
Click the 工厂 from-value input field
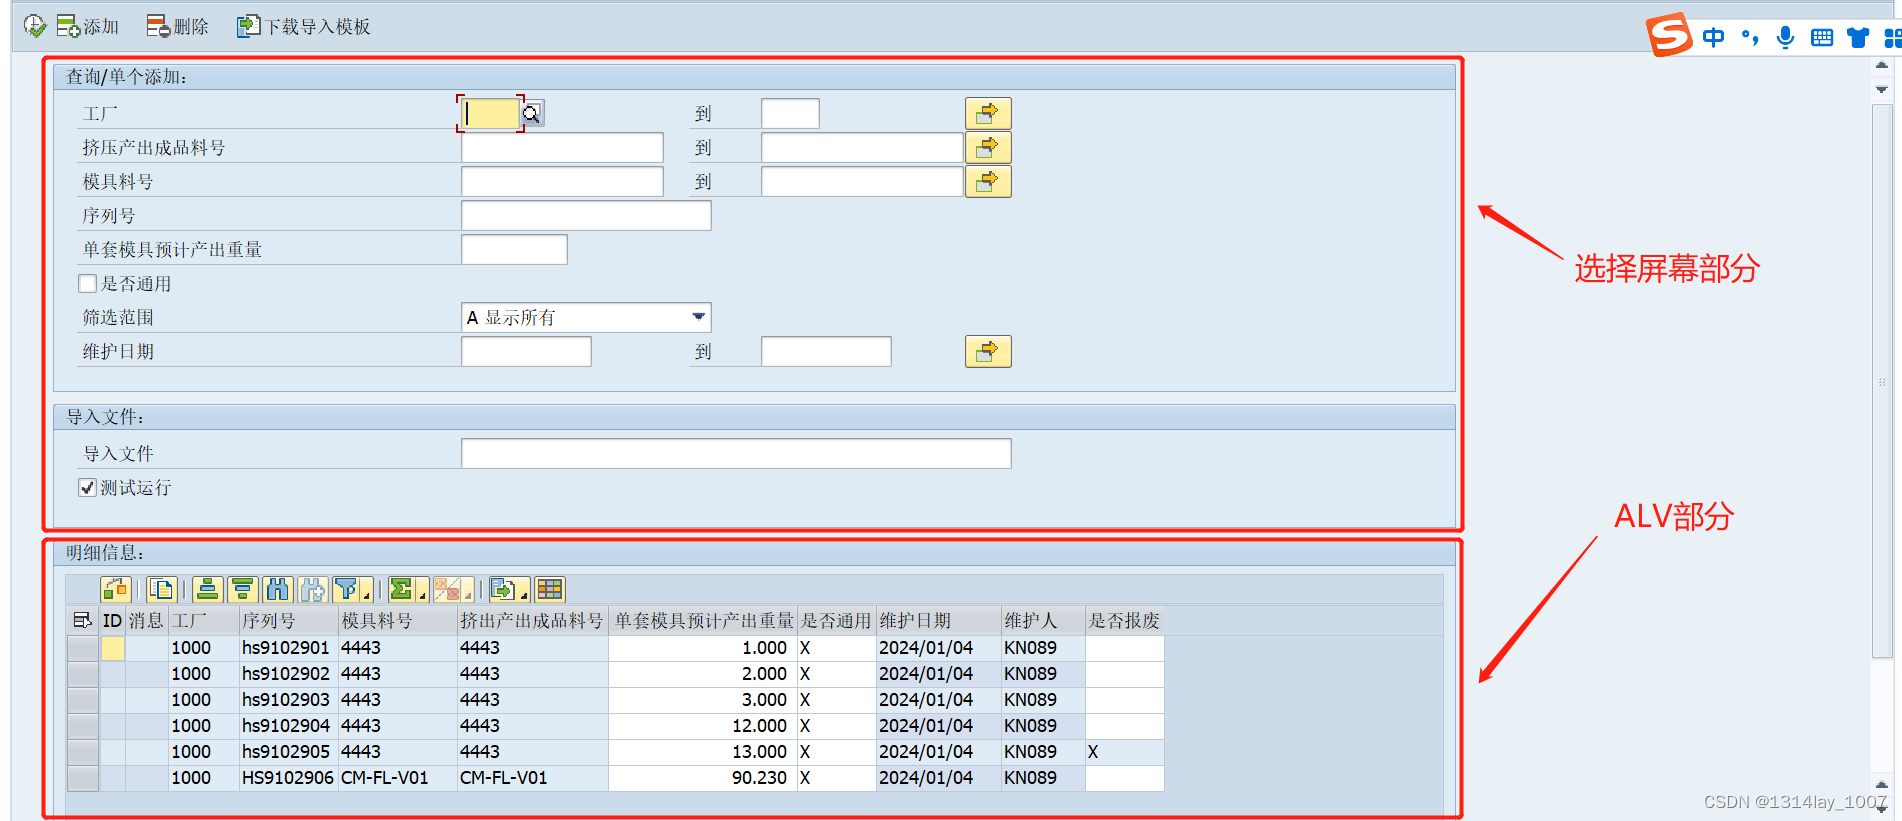(491, 114)
